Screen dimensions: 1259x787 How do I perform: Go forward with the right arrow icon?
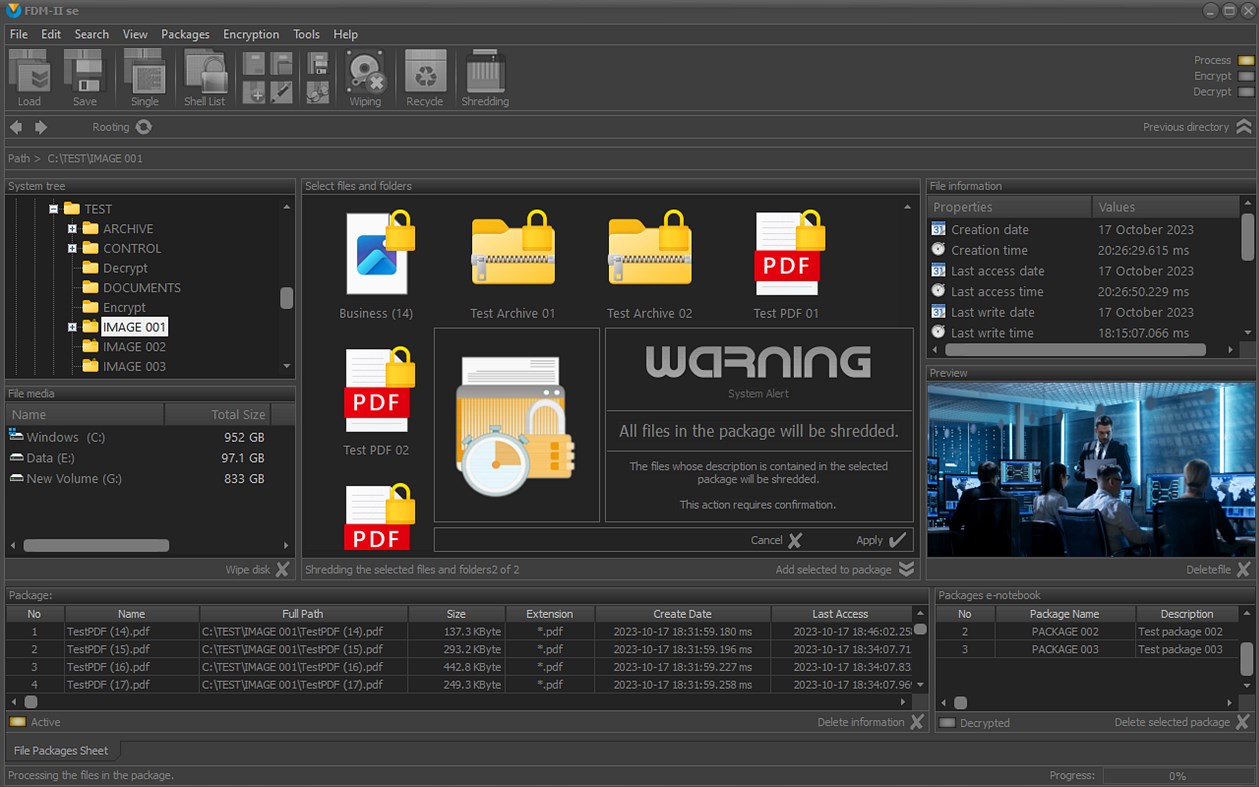coord(41,127)
